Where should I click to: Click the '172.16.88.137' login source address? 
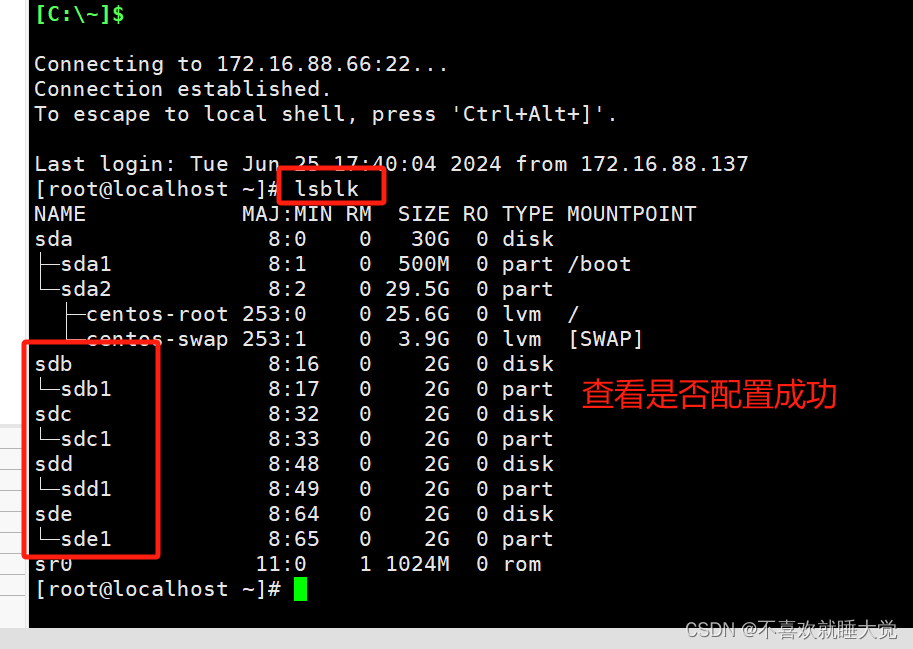(x=664, y=164)
